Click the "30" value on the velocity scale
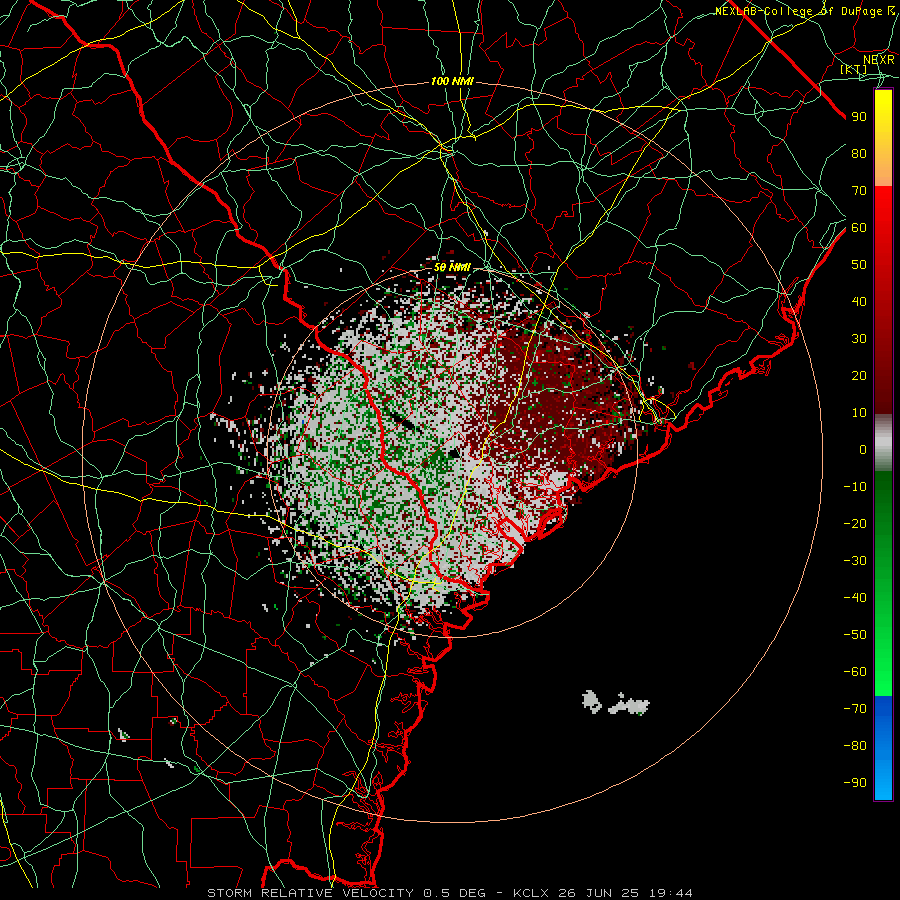900x900 pixels. [x=859, y=339]
